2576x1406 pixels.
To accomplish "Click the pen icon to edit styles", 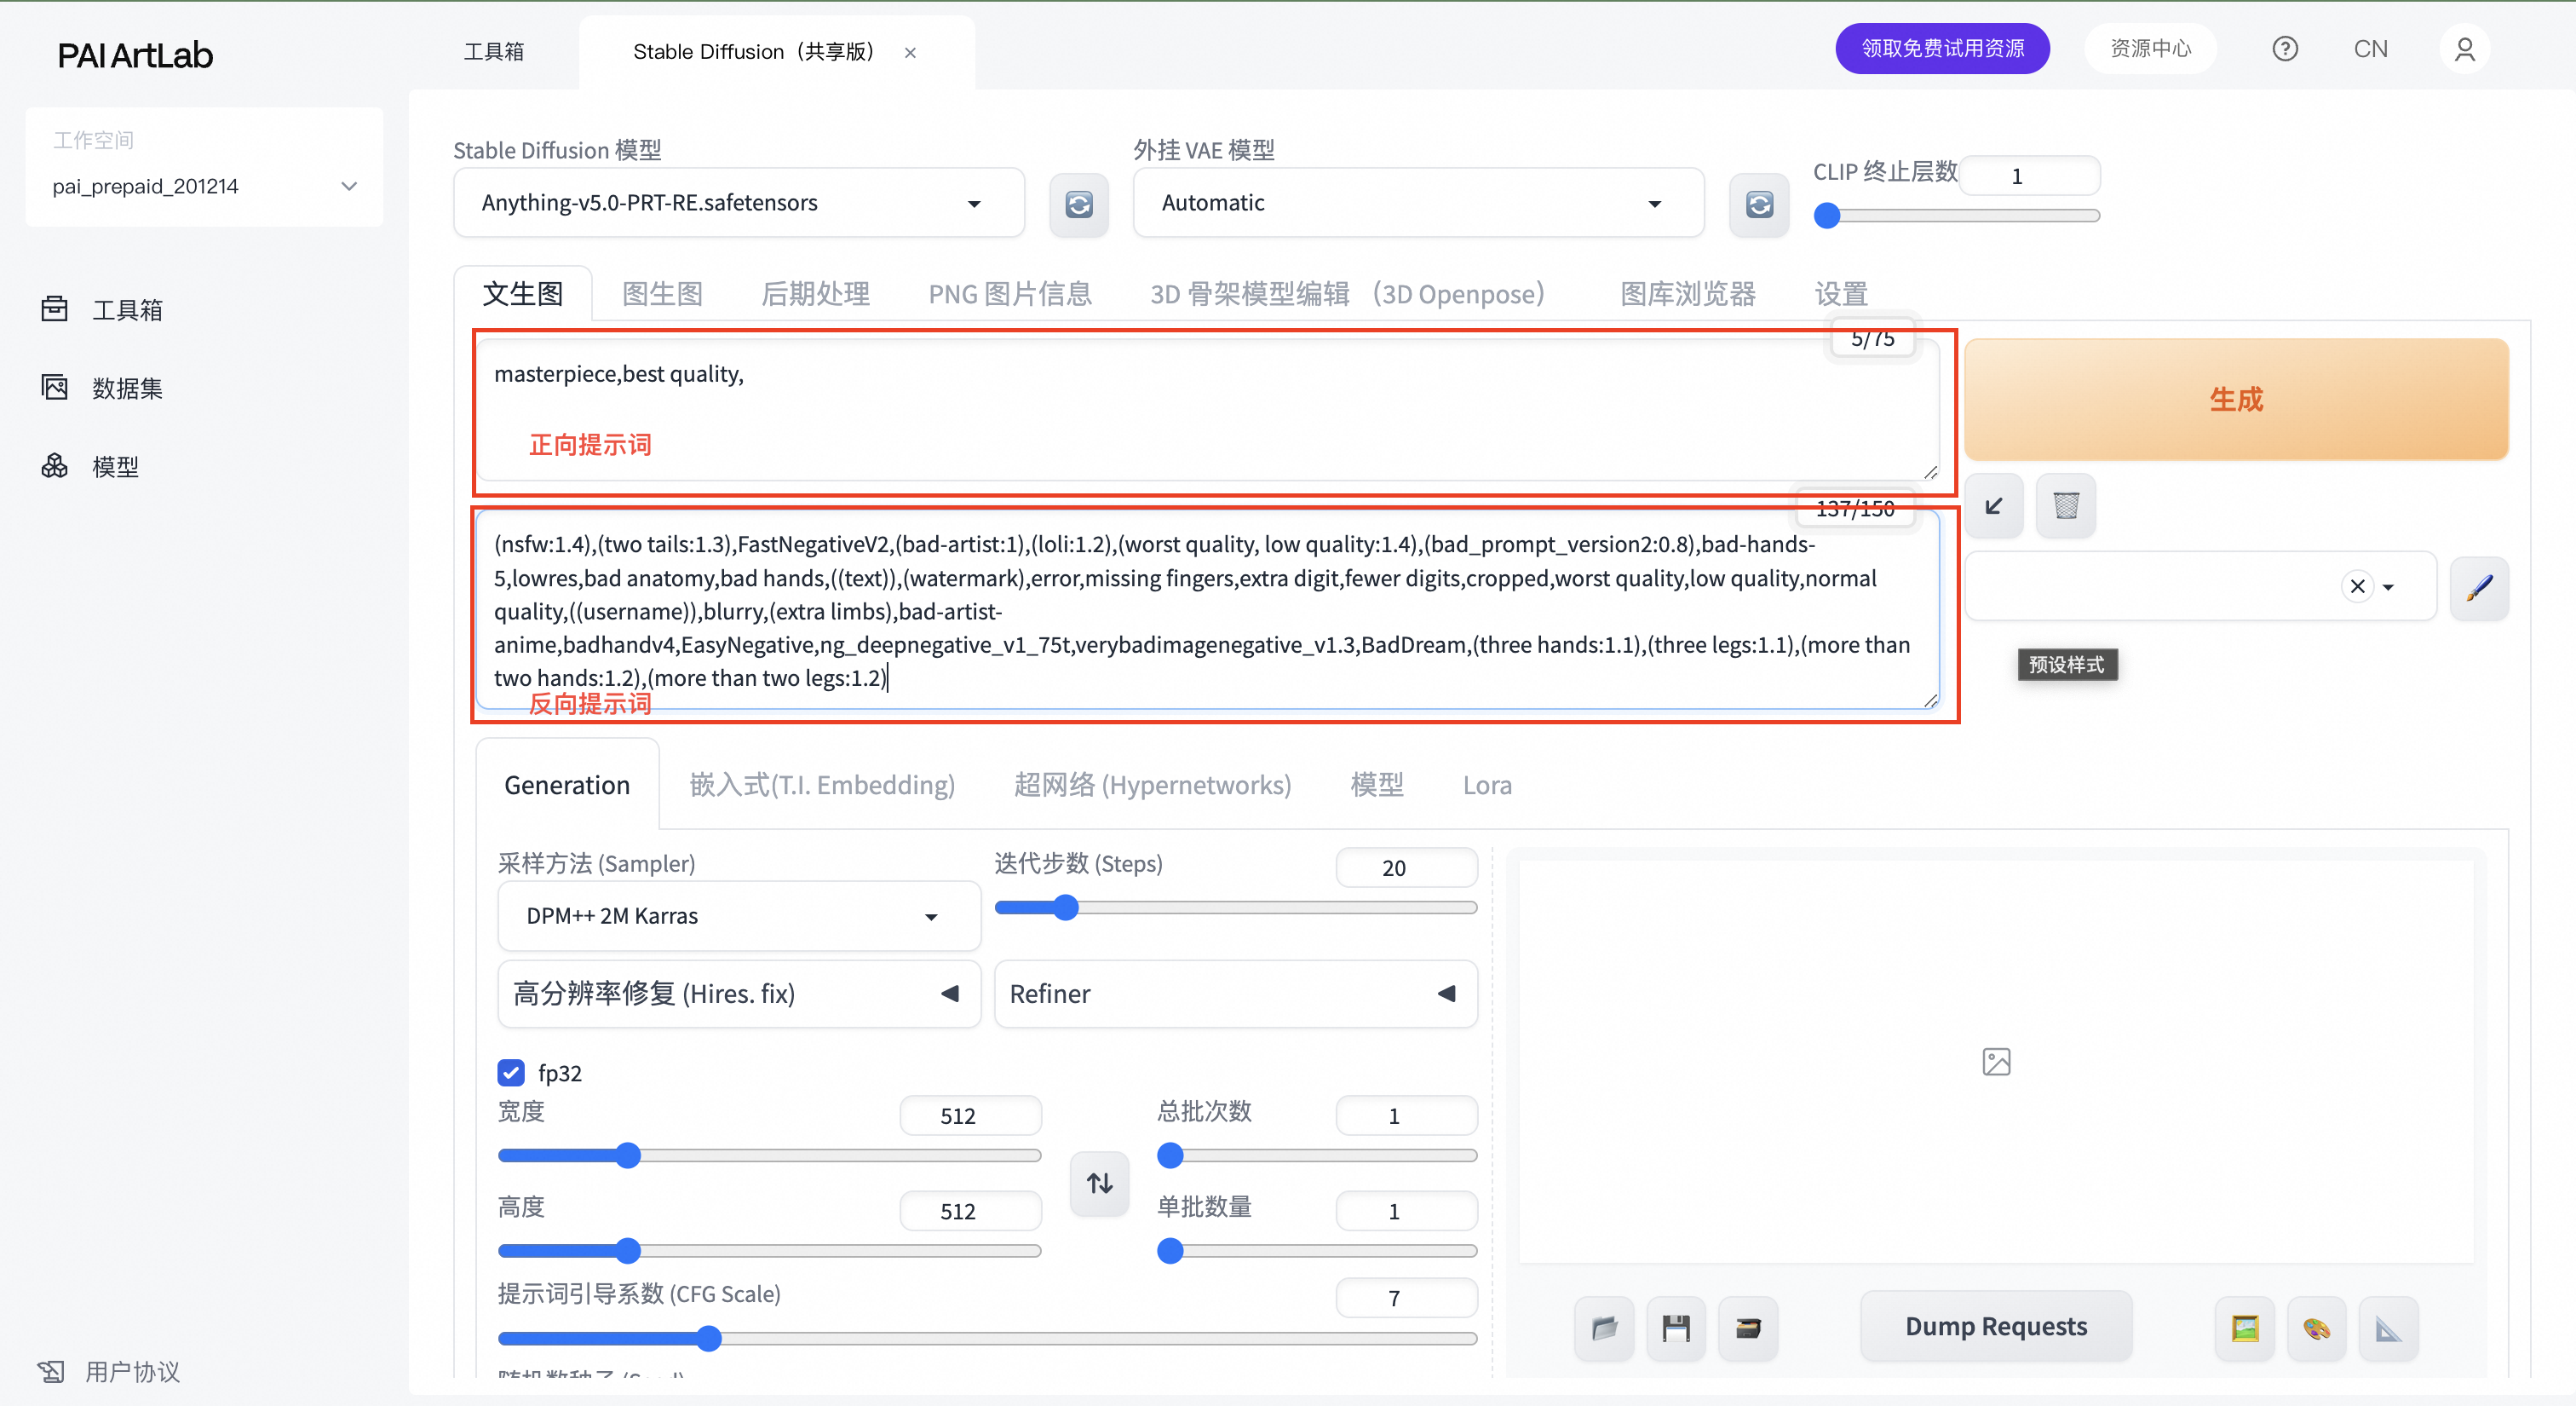I will 2478,587.
